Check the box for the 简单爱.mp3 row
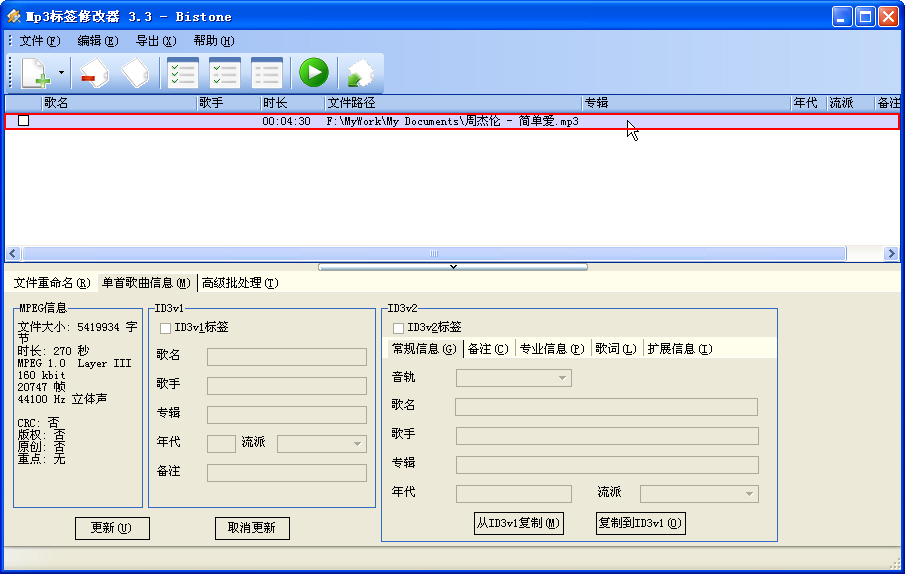Viewport: 905px width, 574px height. point(24,121)
